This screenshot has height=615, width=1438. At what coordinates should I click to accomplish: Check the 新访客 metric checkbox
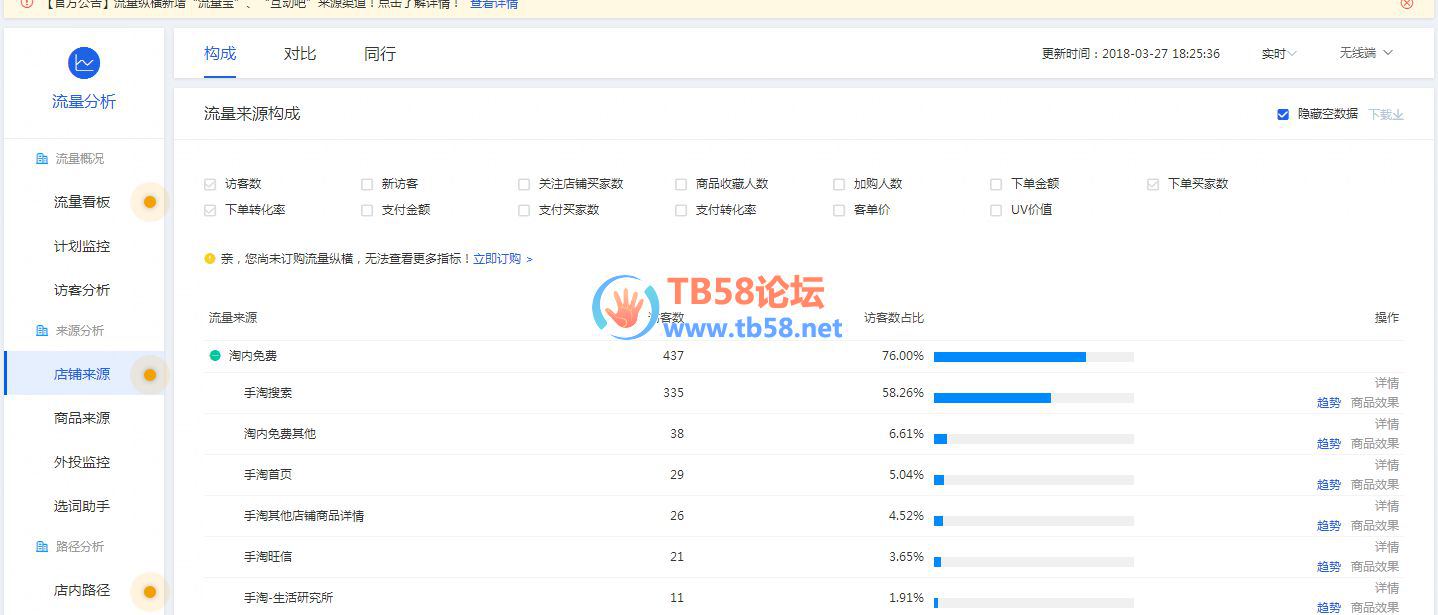[x=367, y=184]
